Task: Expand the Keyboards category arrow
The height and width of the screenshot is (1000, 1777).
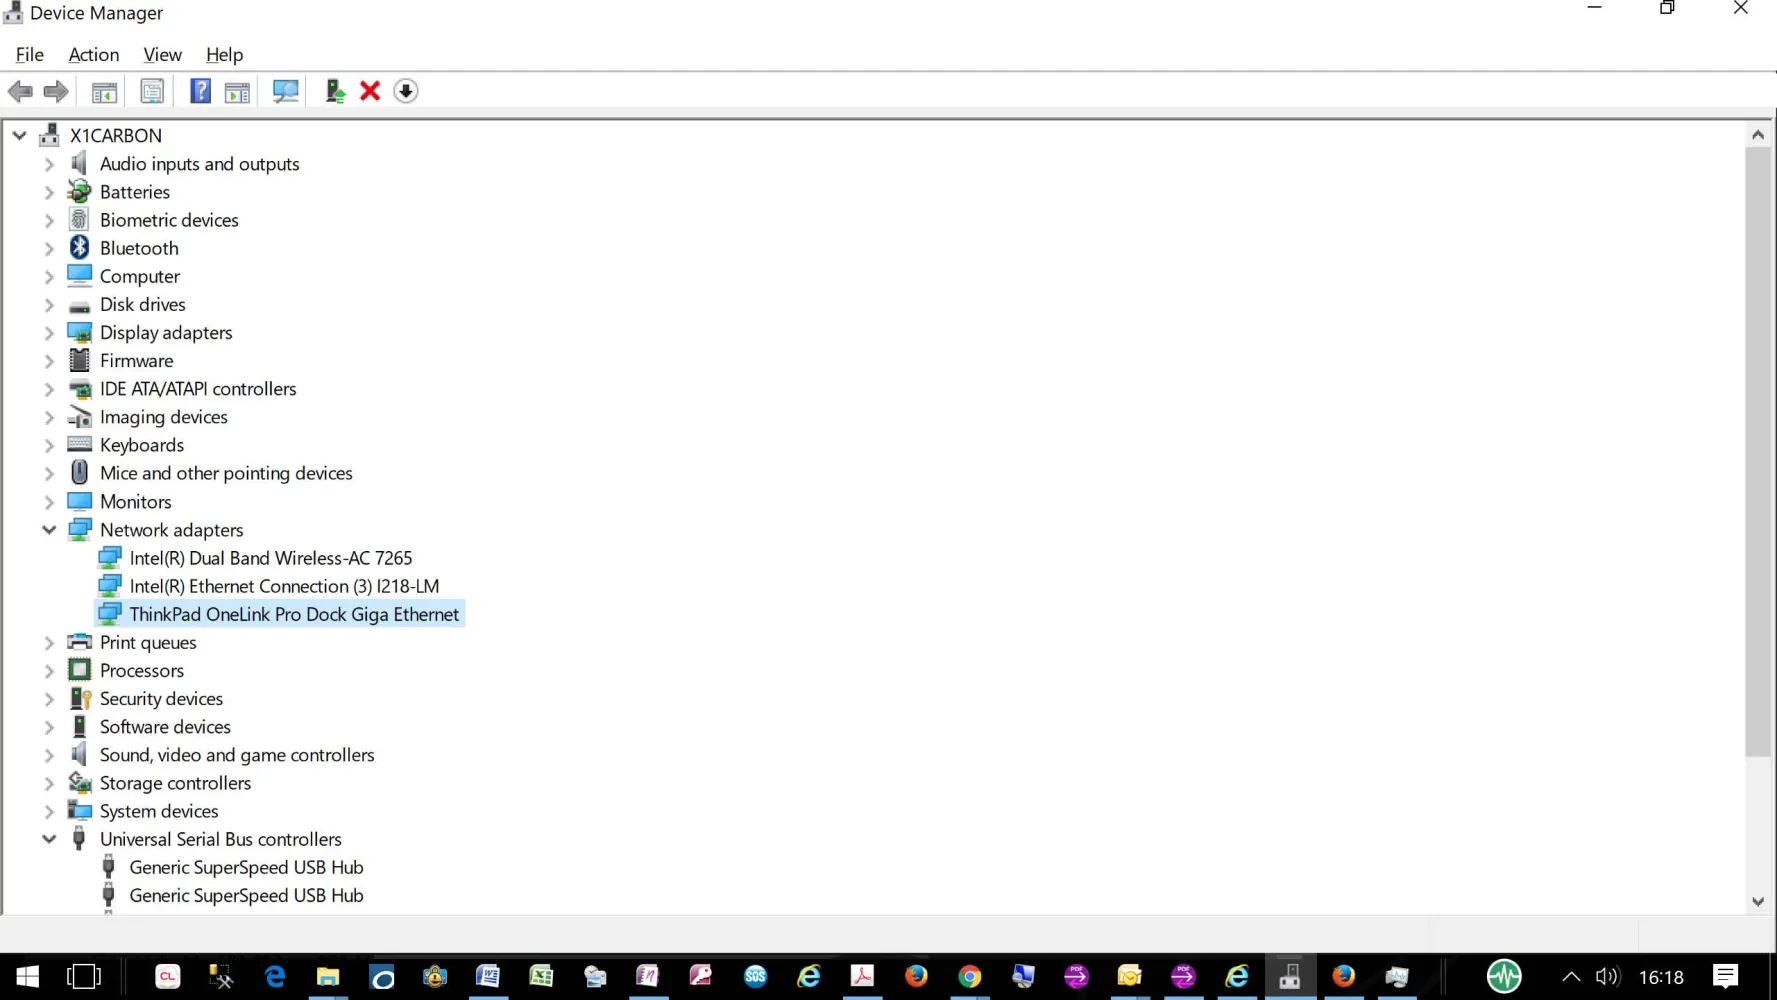Action: tap(49, 445)
